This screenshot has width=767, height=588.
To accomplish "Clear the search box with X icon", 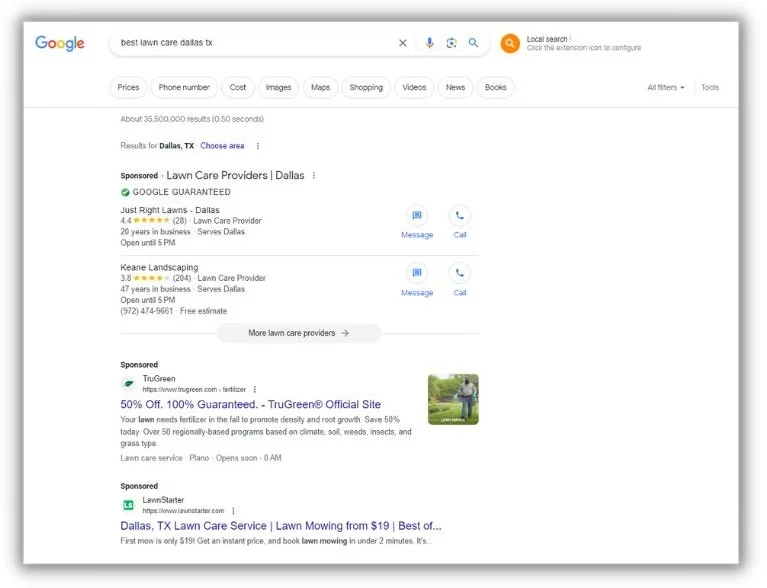I will (x=403, y=43).
